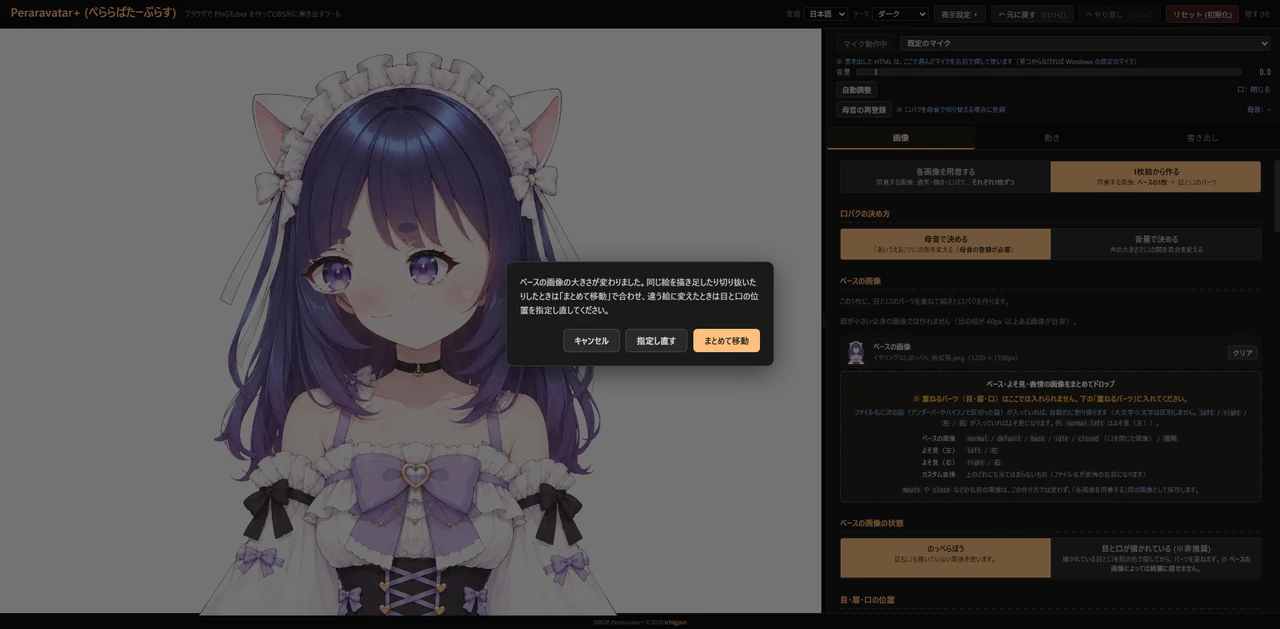The height and width of the screenshot is (629, 1280).
Task: Open the 言語 language dropdown (日本語)
Action: [825, 14]
